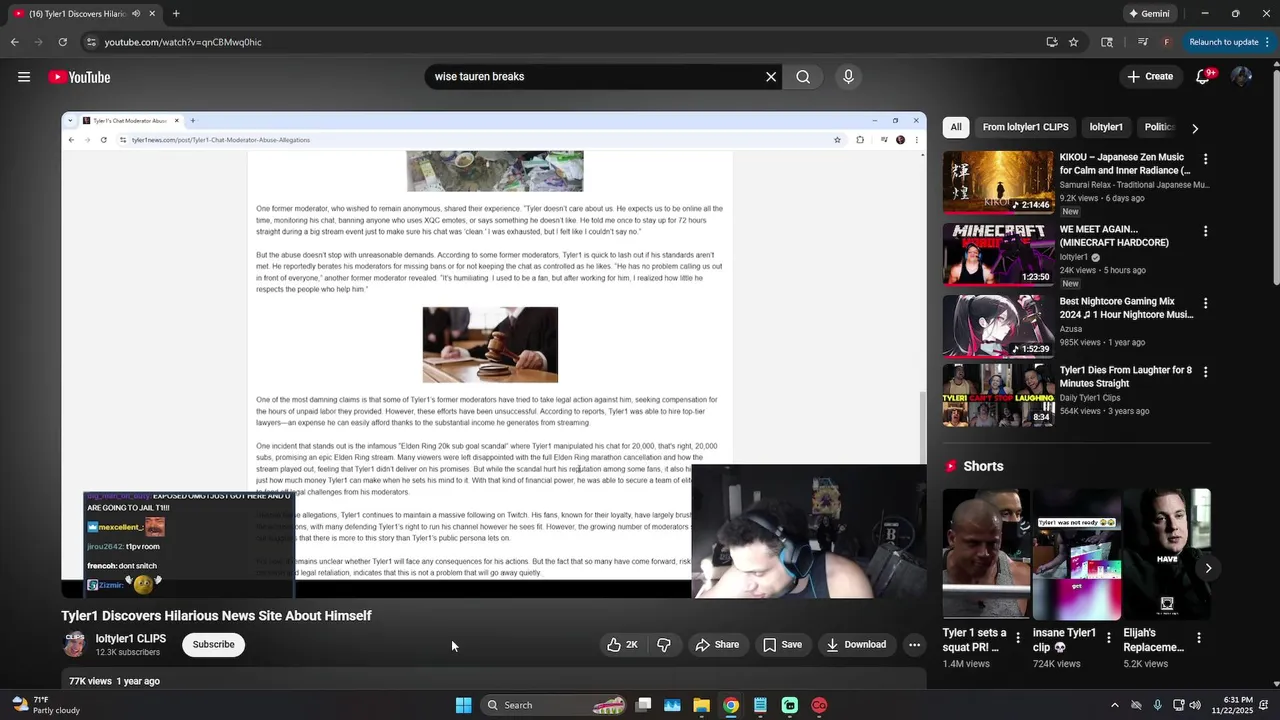This screenshot has height=720, width=1280.
Task: Open options for Tyler 1 squat PR short
Action: click(x=1018, y=637)
